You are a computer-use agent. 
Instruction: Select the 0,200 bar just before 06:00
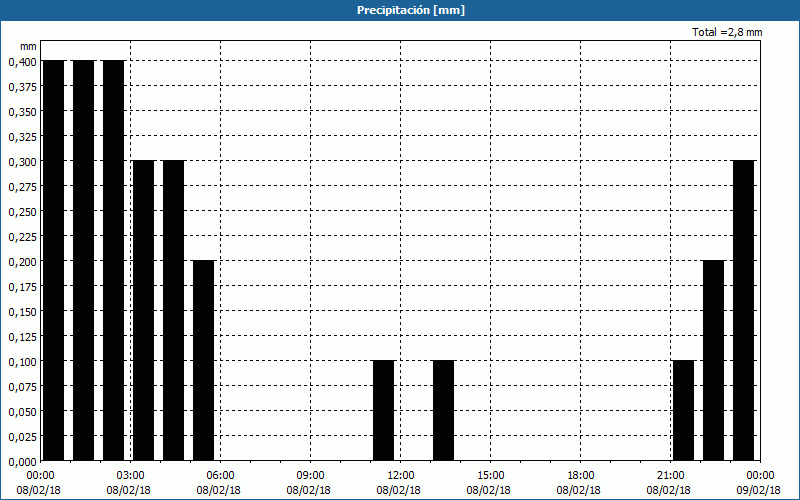(203, 360)
